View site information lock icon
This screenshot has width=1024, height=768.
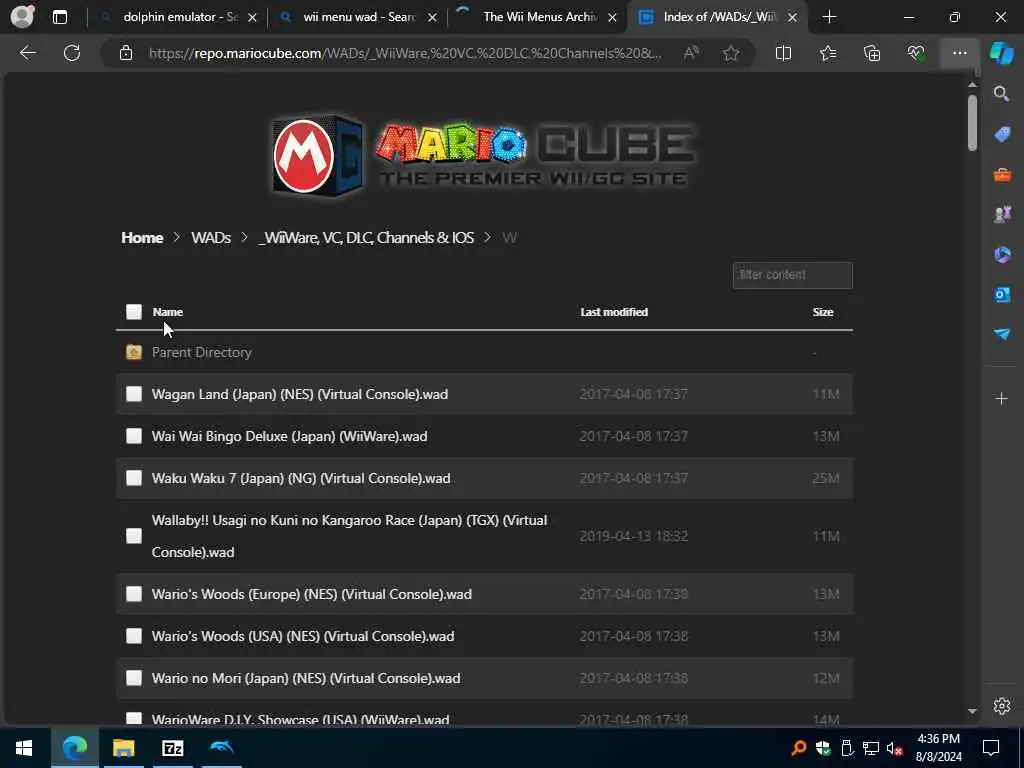pos(126,53)
